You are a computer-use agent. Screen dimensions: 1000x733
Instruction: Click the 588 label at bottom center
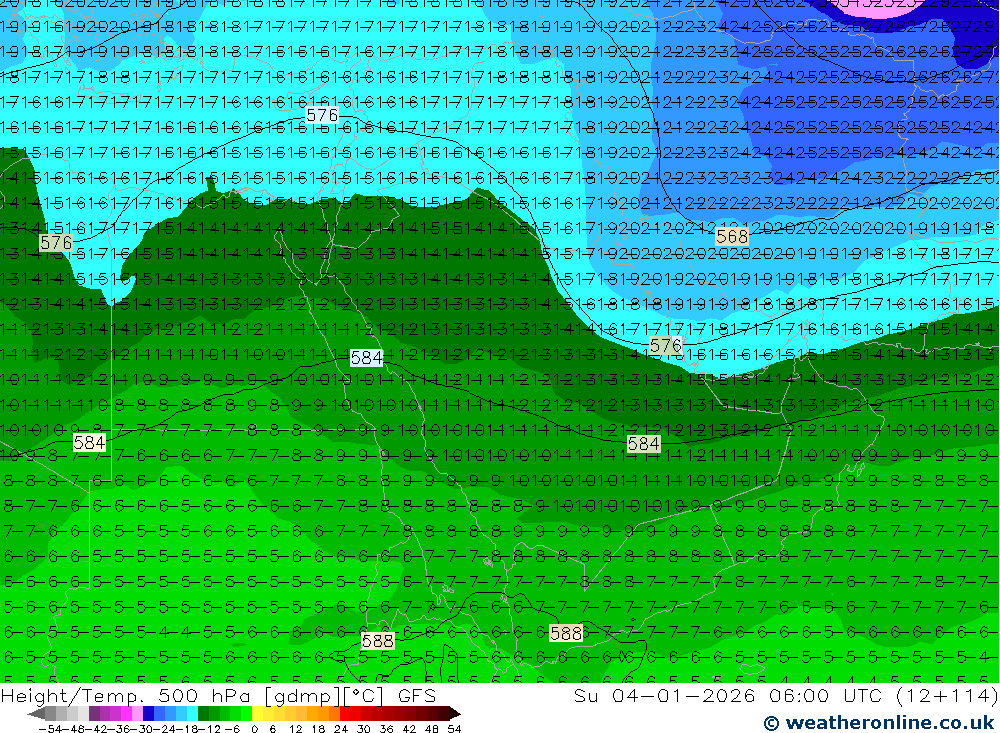coord(378,640)
